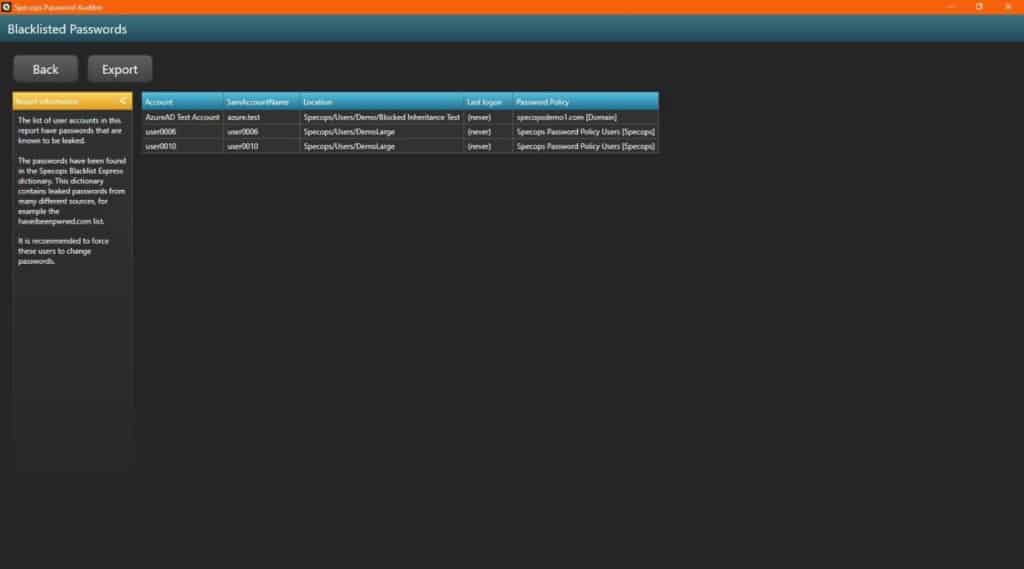Click the azure.test SamAccountName cell
1024x569 pixels.
click(x=261, y=118)
